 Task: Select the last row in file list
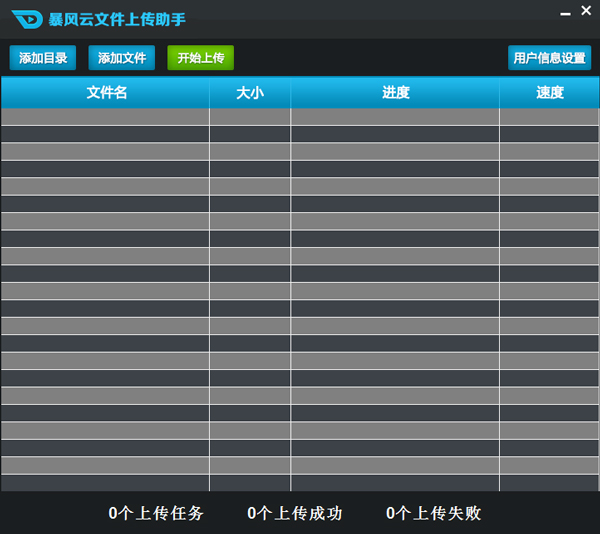pyautogui.click(x=300, y=483)
